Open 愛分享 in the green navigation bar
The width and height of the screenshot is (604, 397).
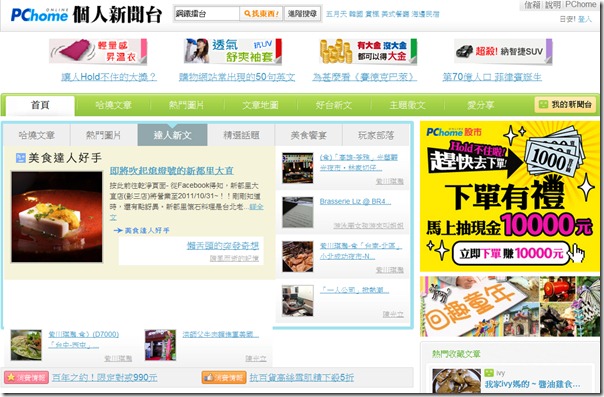[x=480, y=105]
